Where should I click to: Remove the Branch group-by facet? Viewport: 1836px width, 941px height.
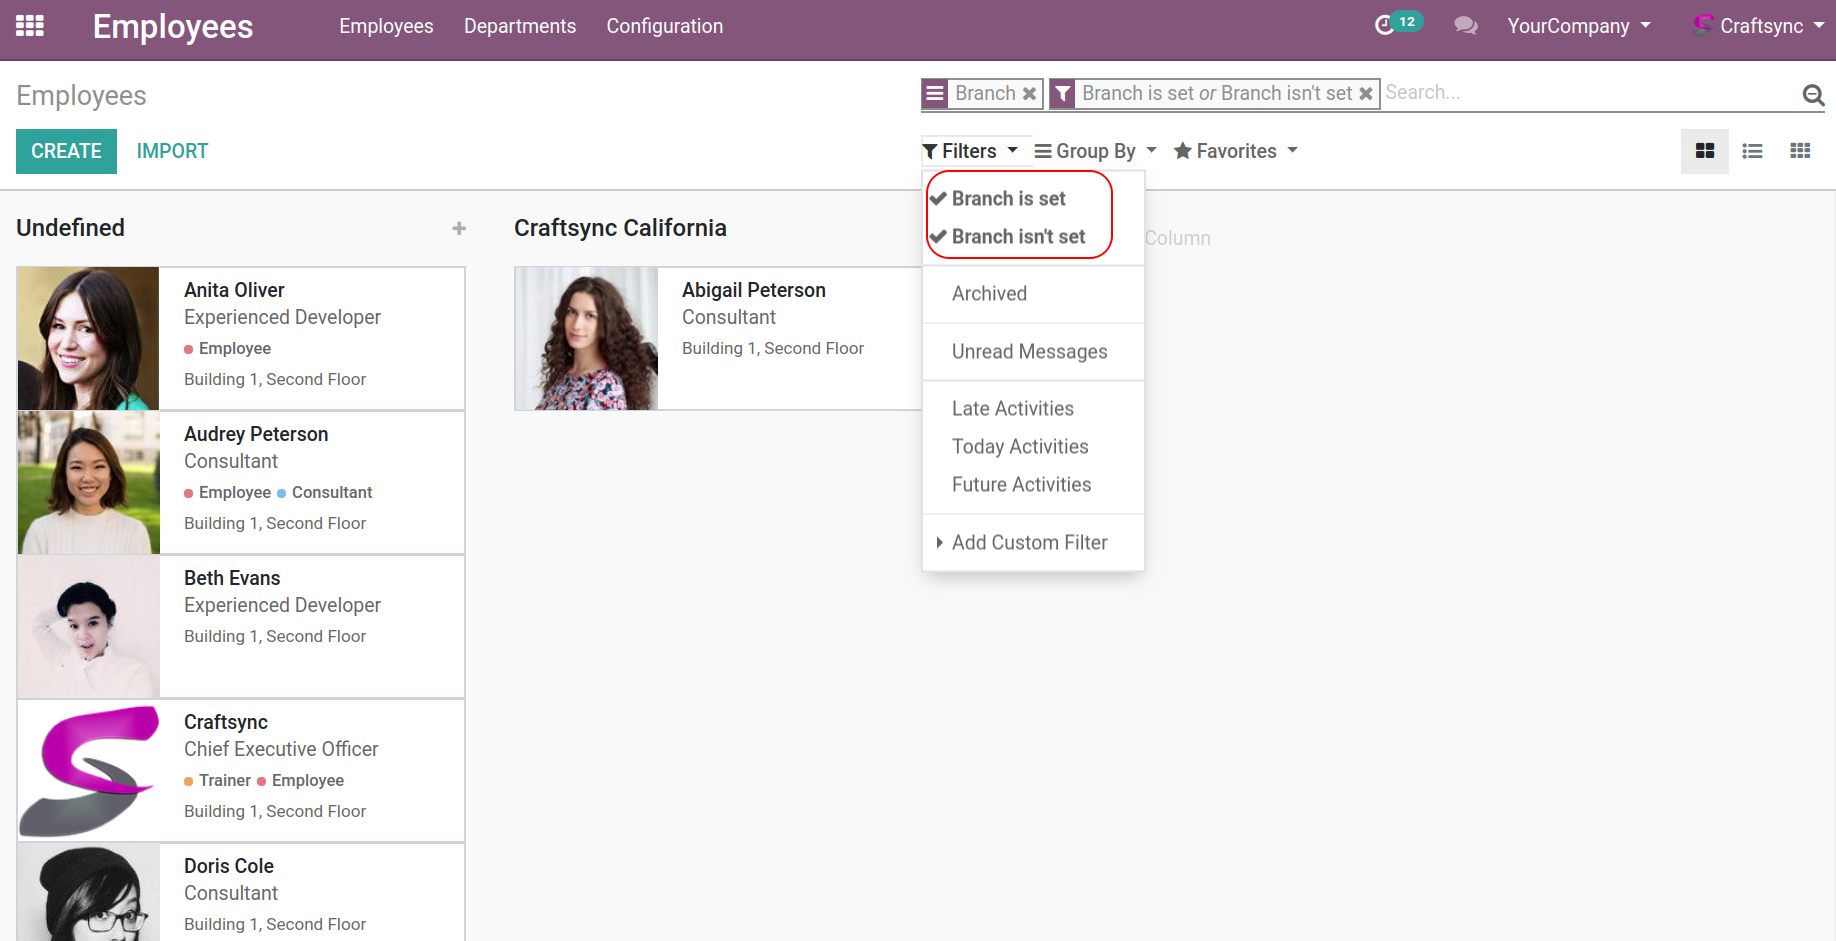point(1029,93)
